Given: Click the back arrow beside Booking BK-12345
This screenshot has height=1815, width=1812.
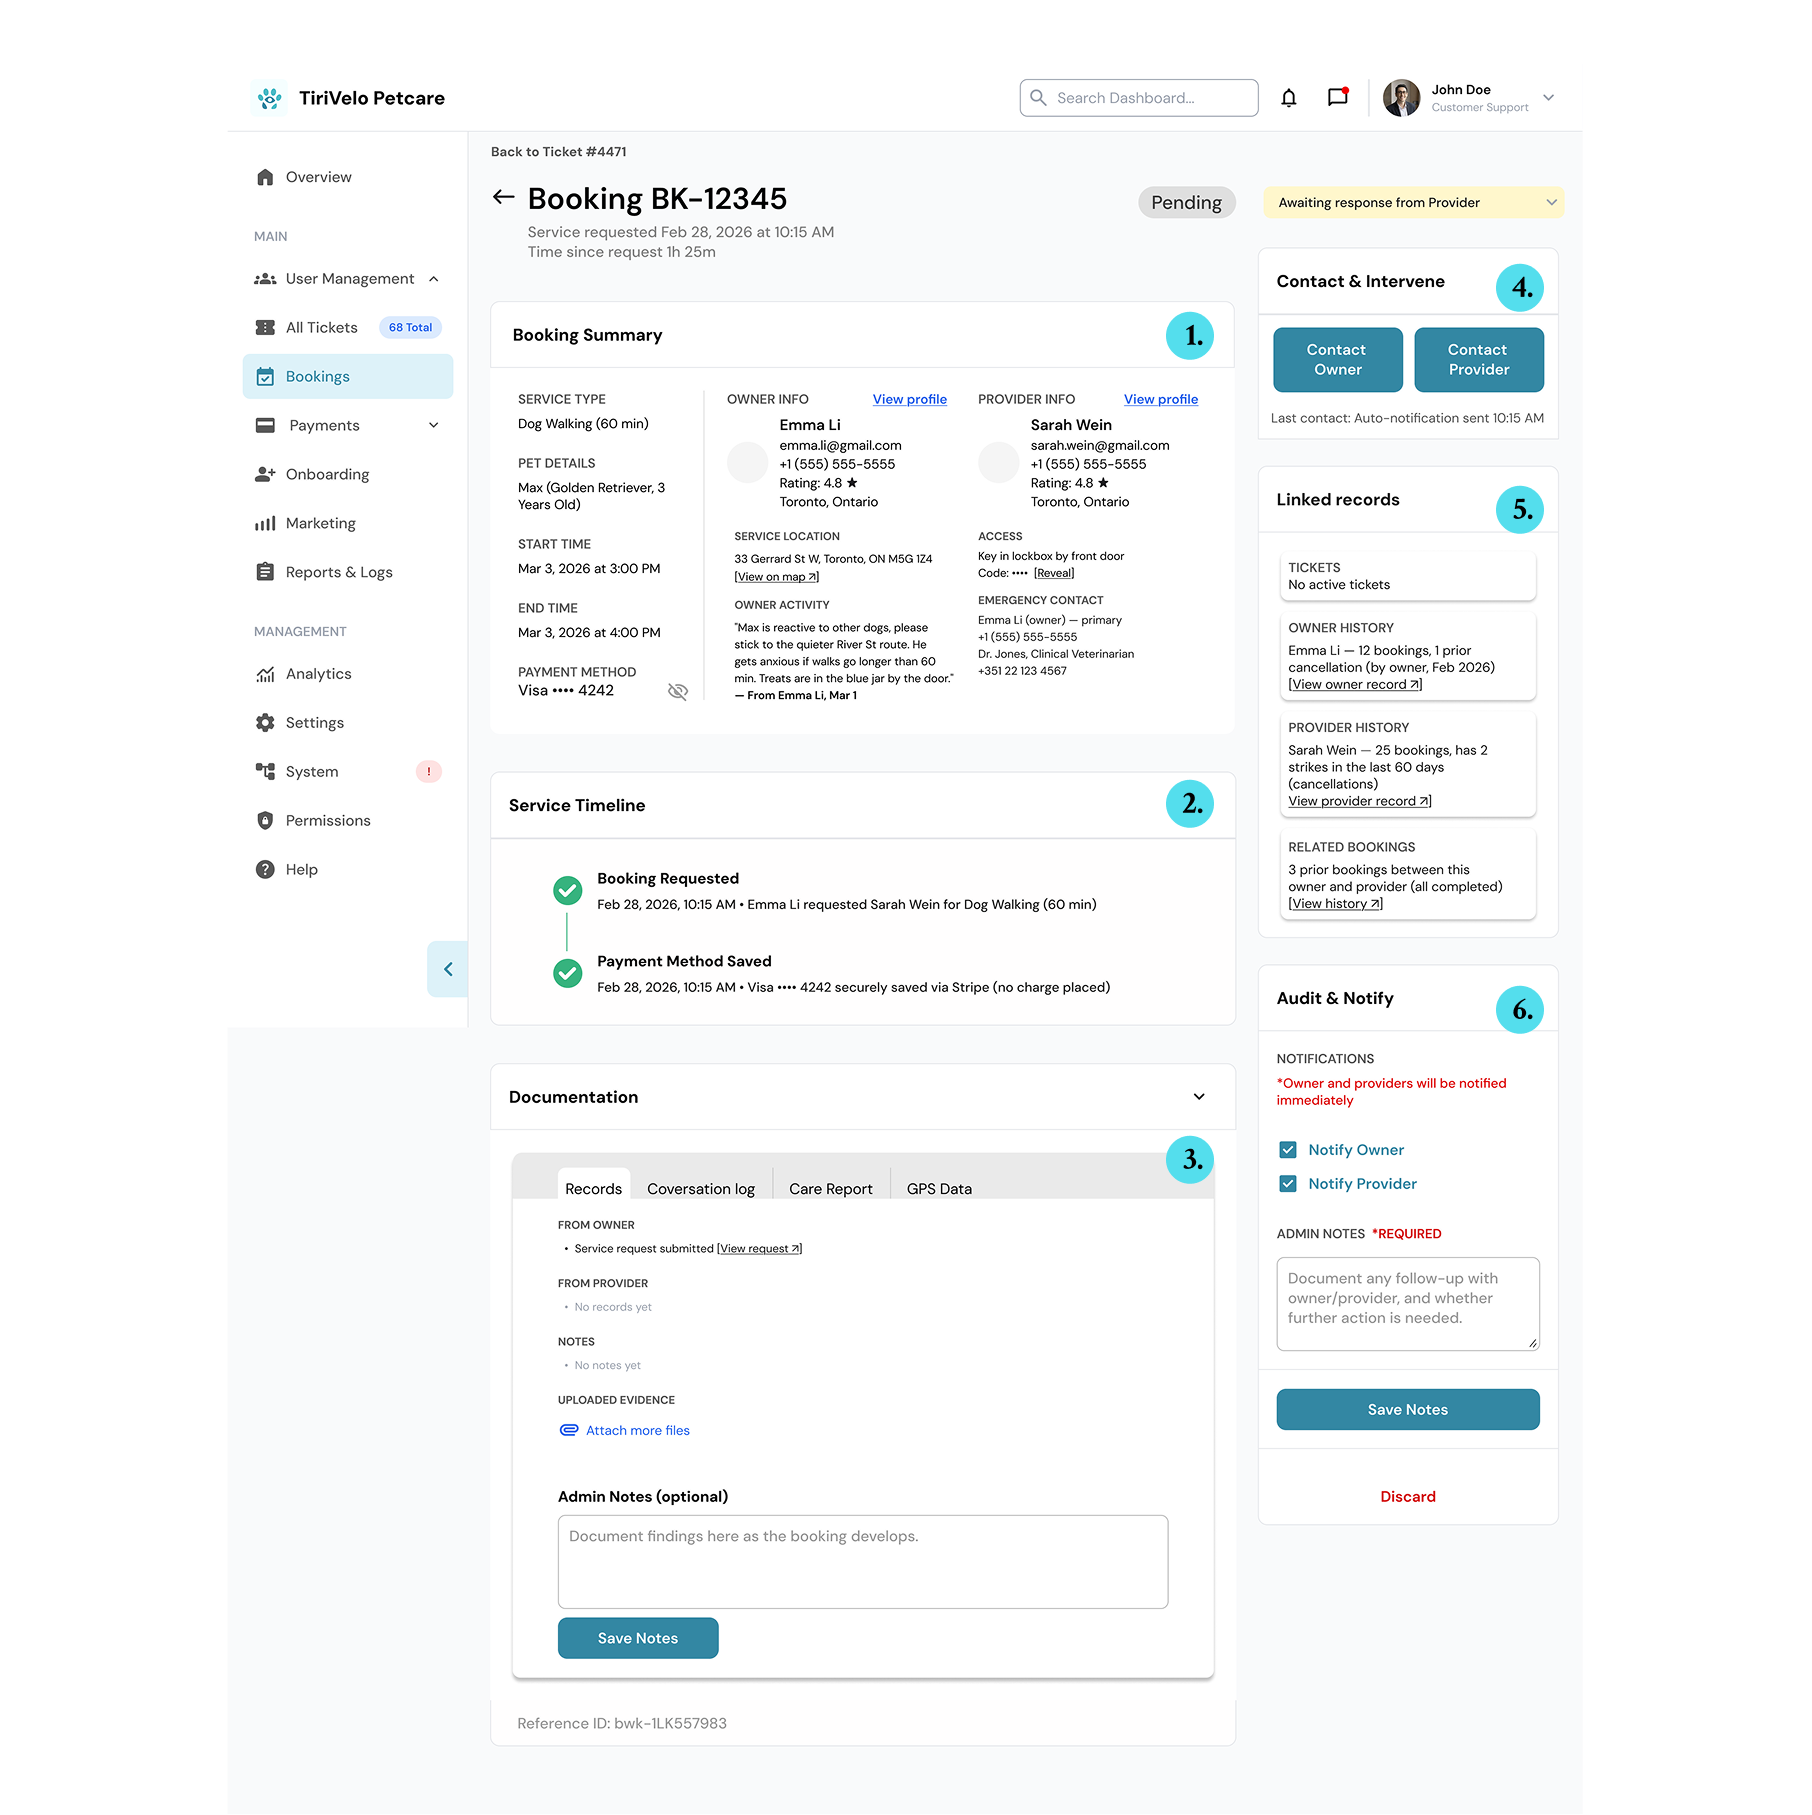Looking at the screenshot, I should pos(504,197).
